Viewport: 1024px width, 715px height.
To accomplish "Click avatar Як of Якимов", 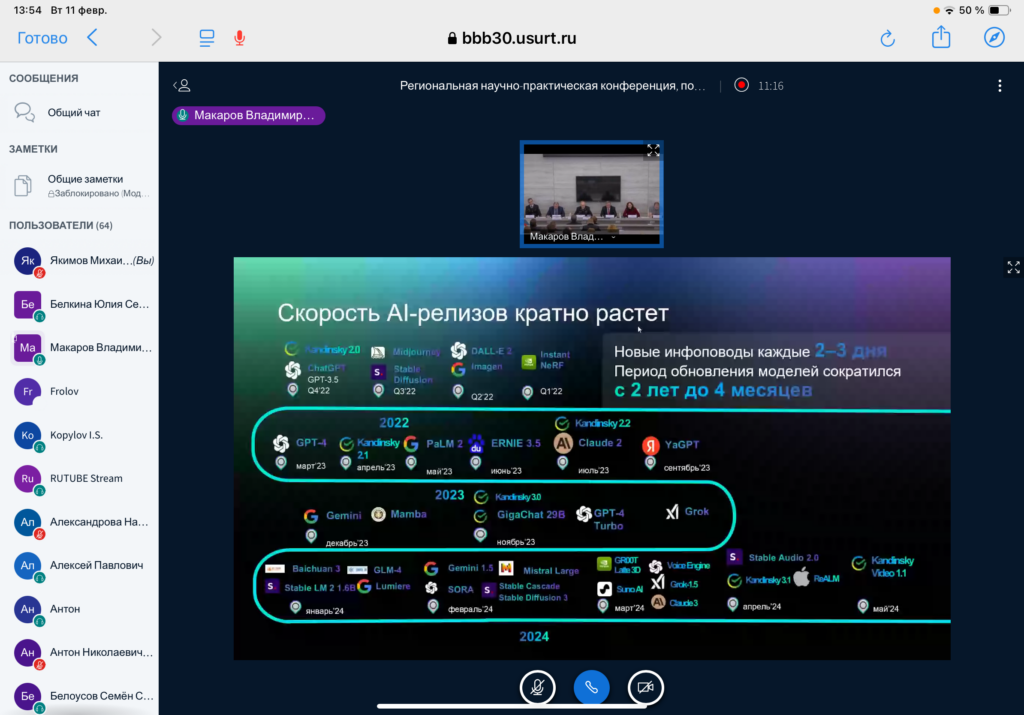I will click(27, 261).
